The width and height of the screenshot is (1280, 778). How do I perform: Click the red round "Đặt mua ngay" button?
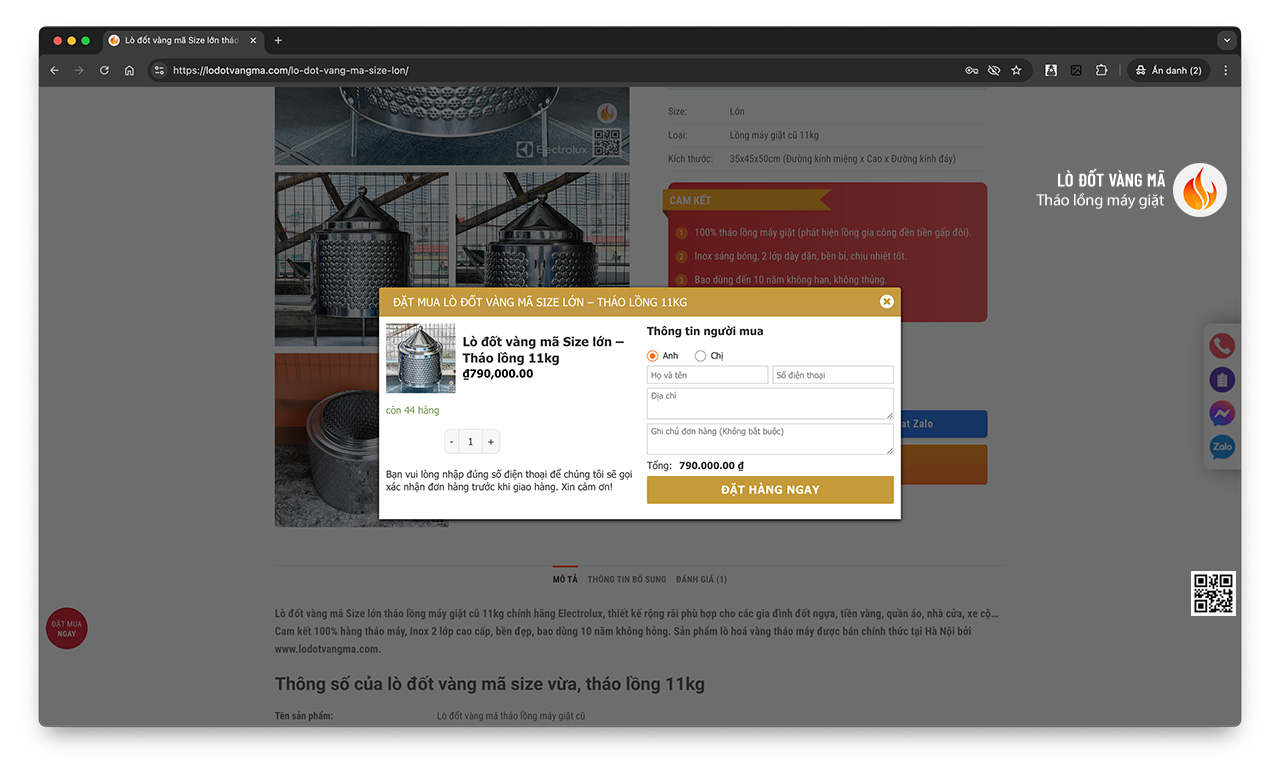pyautogui.click(x=67, y=629)
